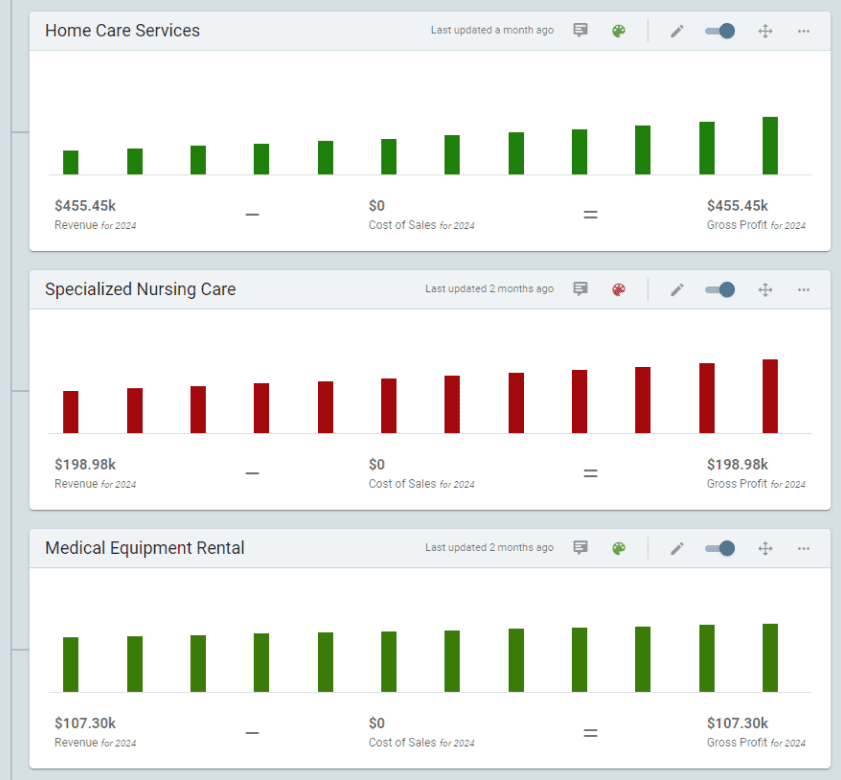Screen dimensions: 841x780
Task: Open more options for Home Care Services
Action: coord(803,31)
